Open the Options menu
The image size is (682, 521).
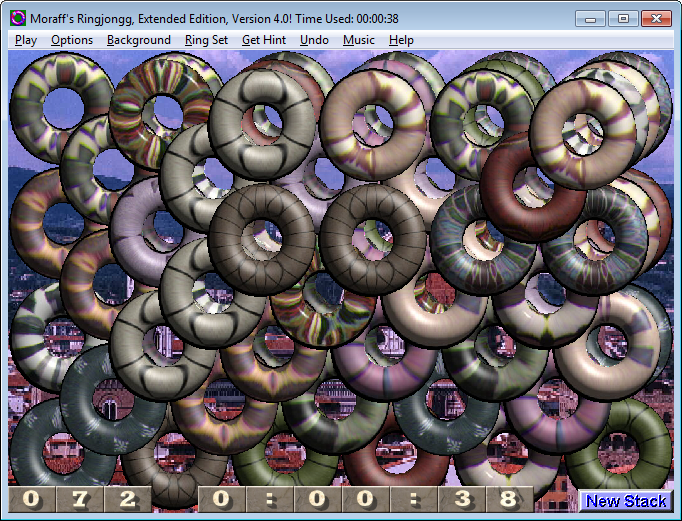point(72,40)
